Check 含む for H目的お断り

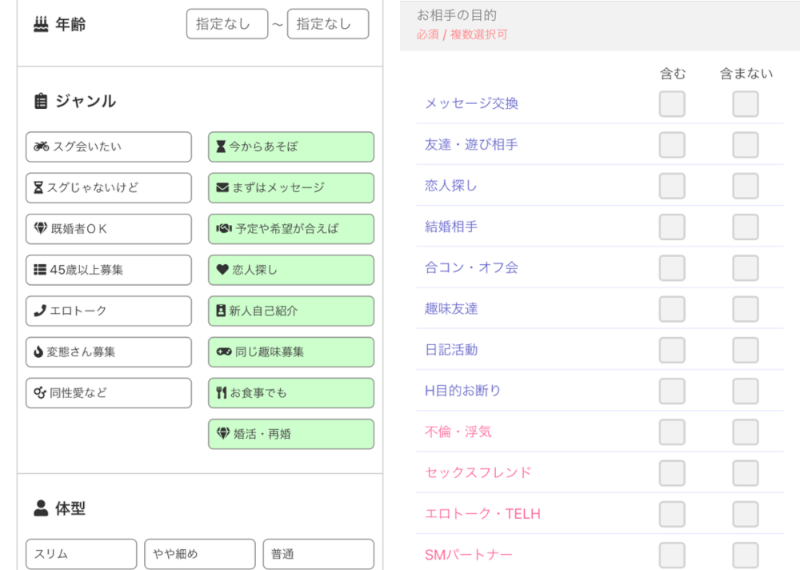672,391
